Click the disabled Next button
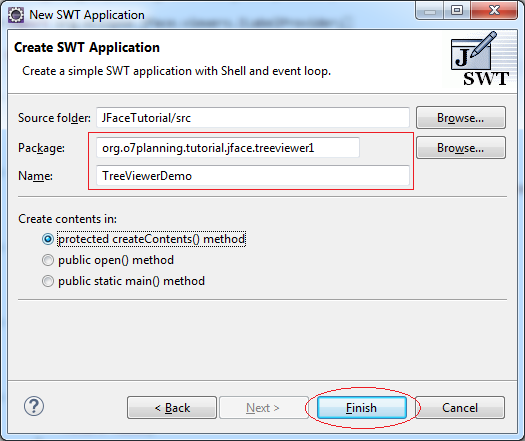 click(x=263, y=408)
